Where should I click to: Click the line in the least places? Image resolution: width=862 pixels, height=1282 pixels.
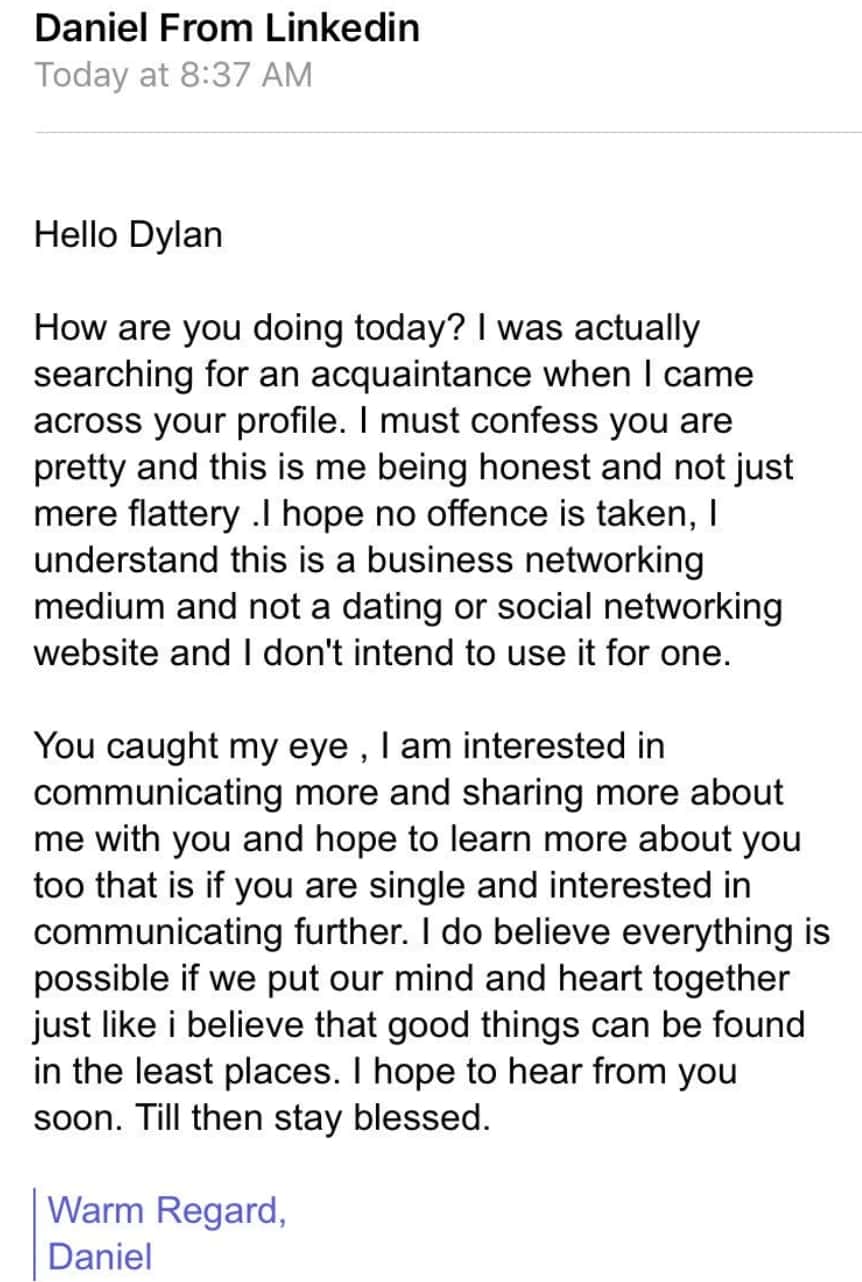[x=385, y=1072]
